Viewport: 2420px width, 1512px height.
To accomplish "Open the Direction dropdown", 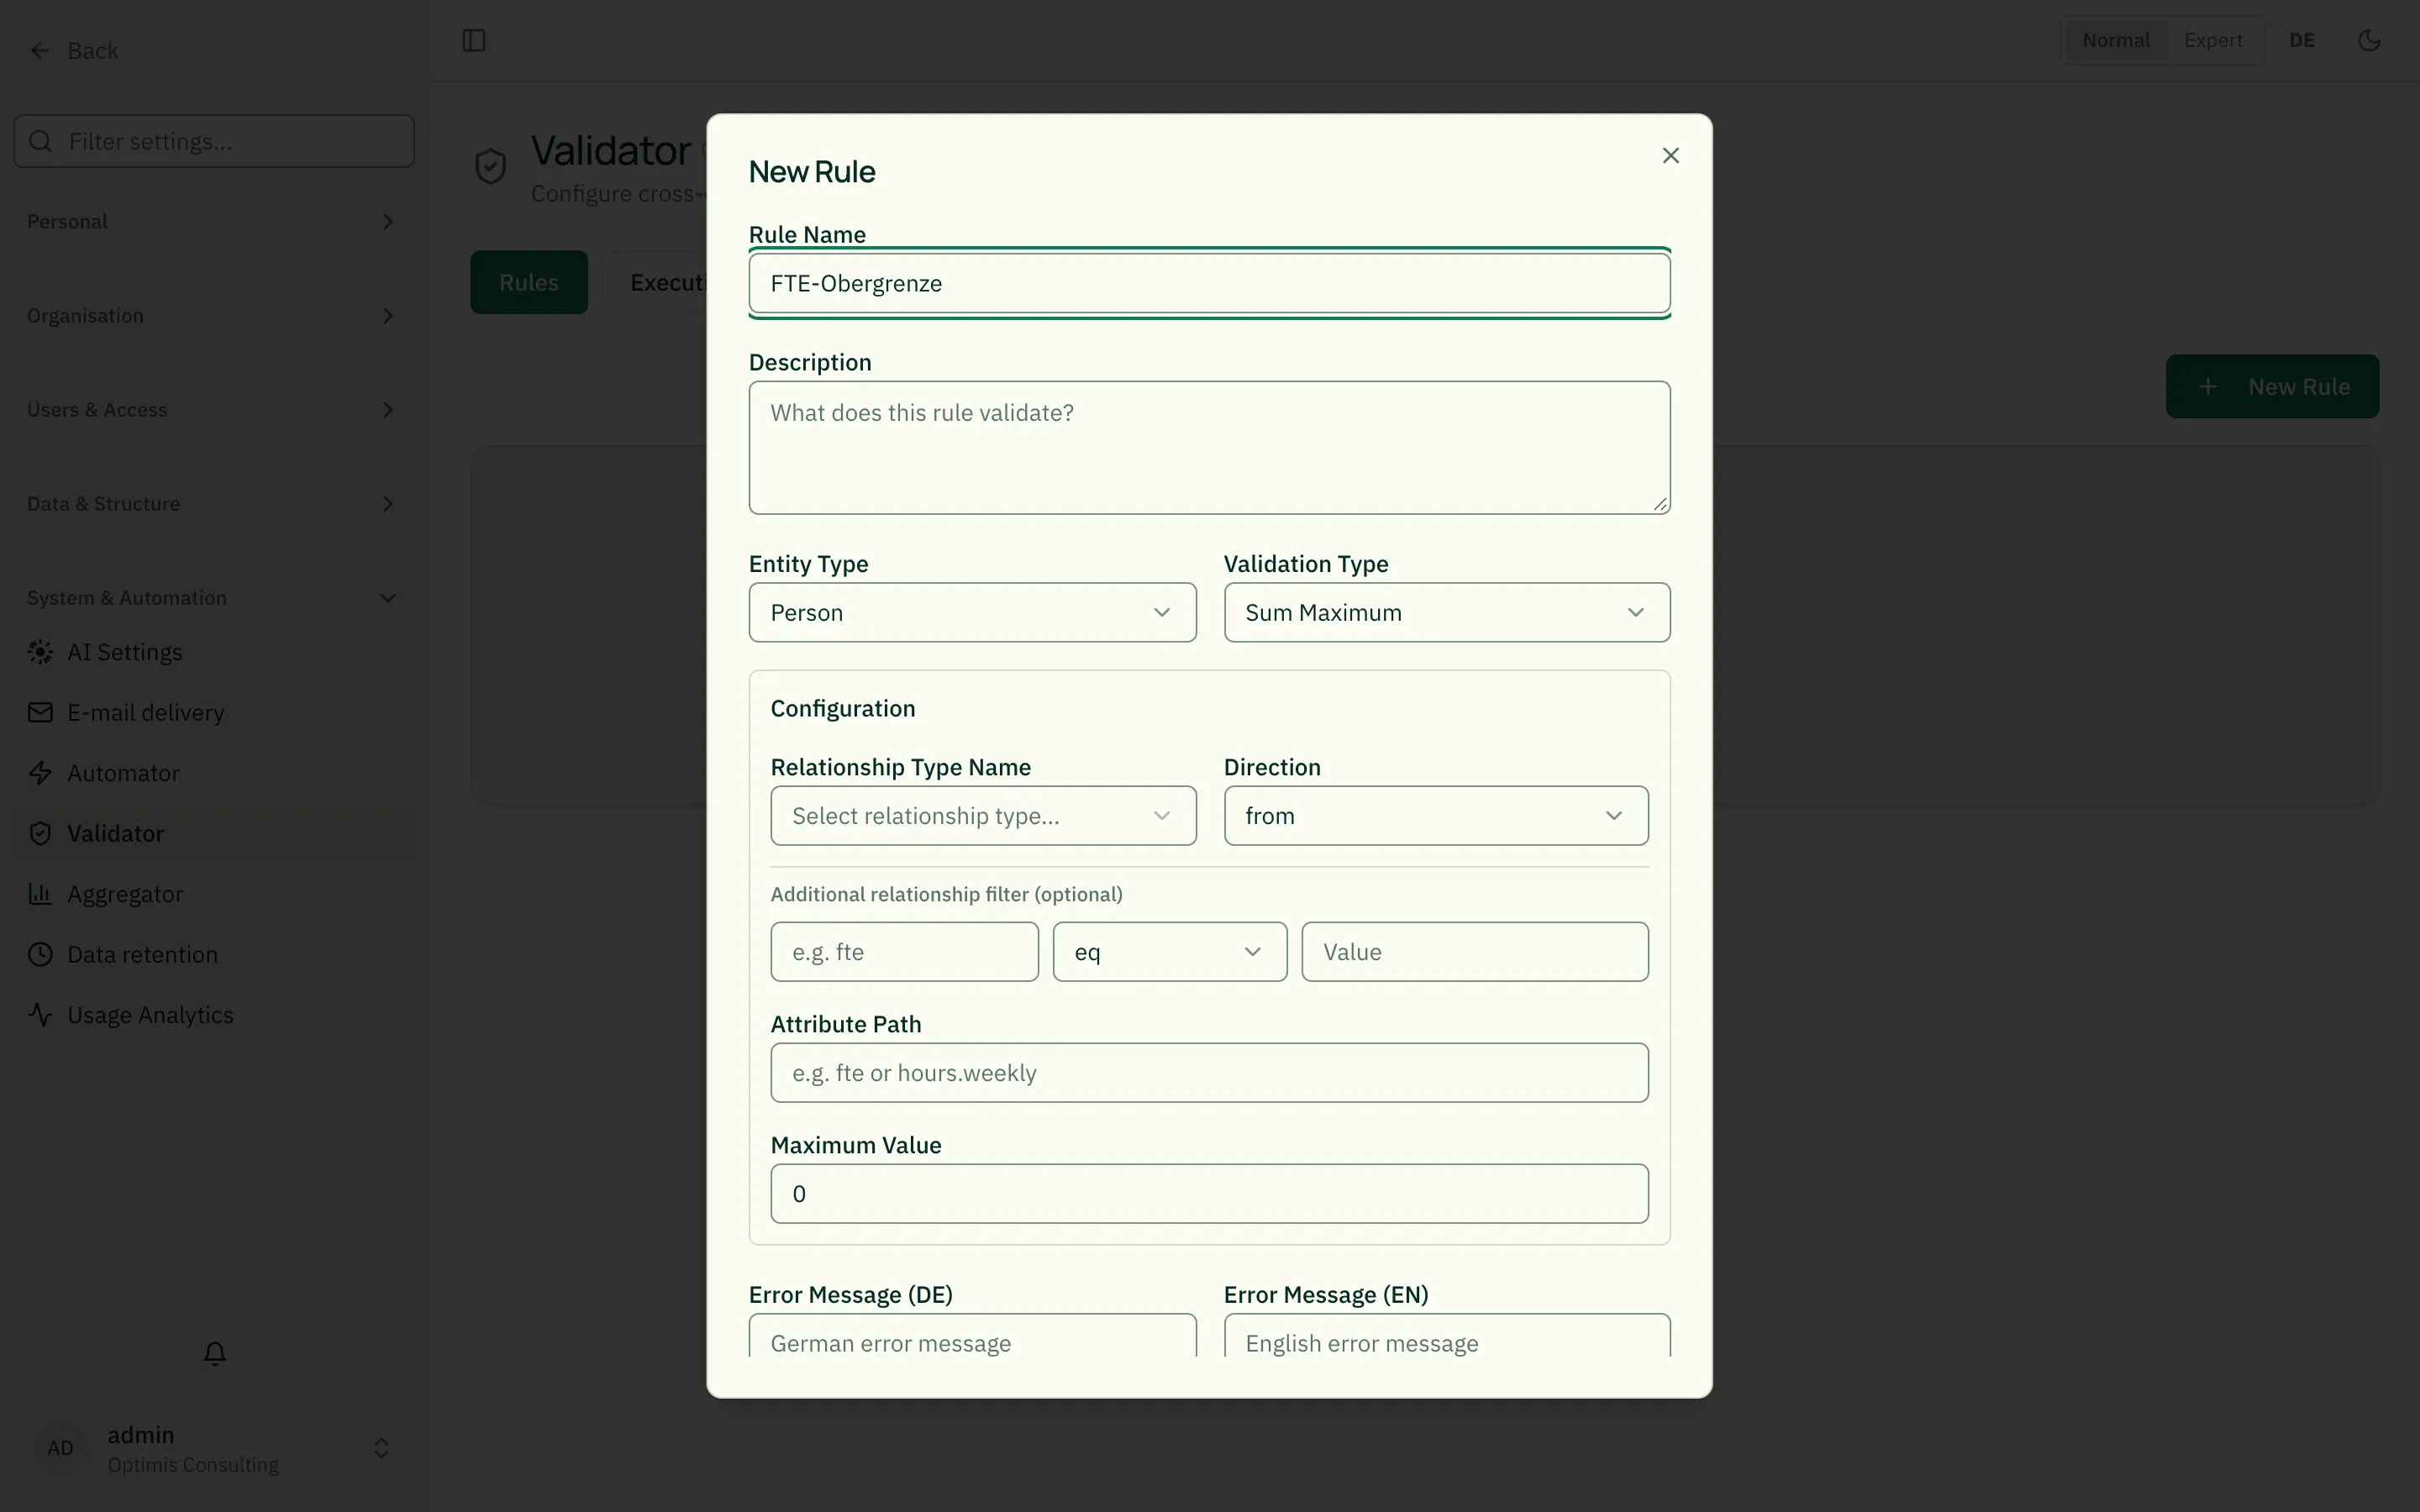I will click(1435, 816).
